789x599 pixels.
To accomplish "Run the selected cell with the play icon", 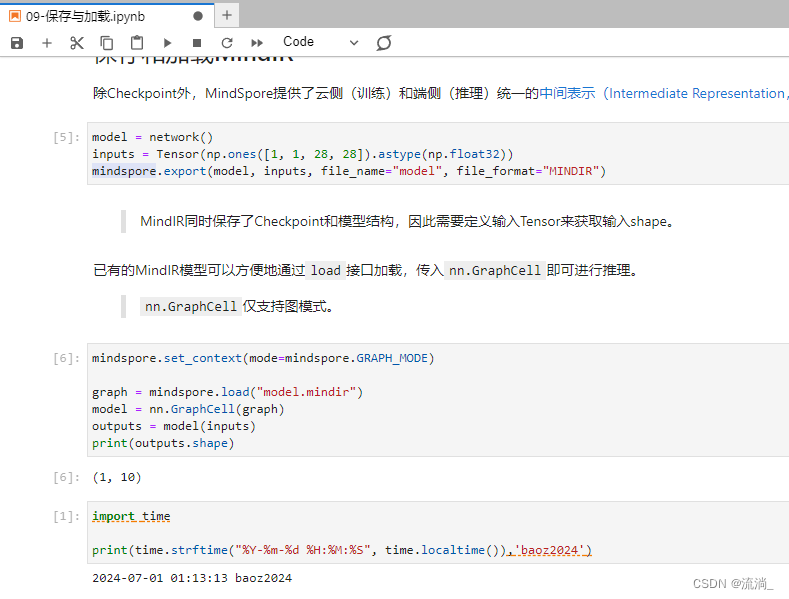I will coord(168,43).
